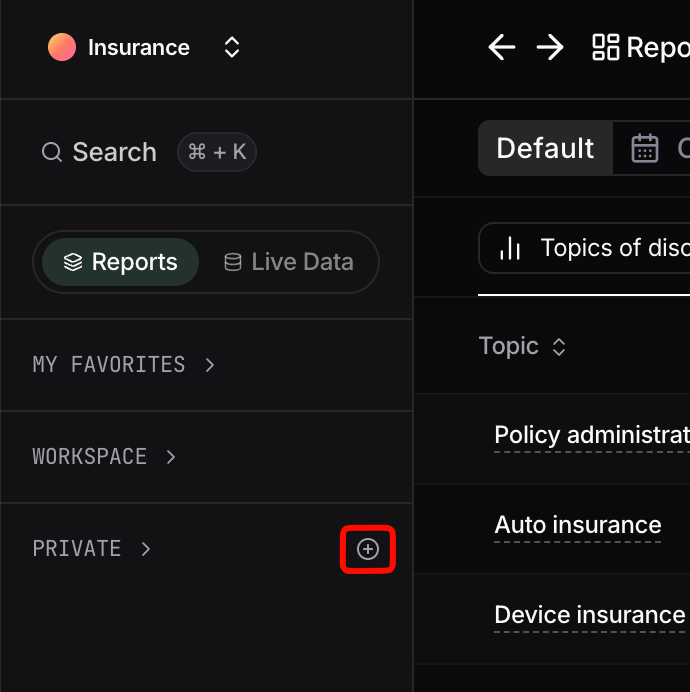
Task: Click the Repo… breadcrumb title text
Action: pos(658,48)
